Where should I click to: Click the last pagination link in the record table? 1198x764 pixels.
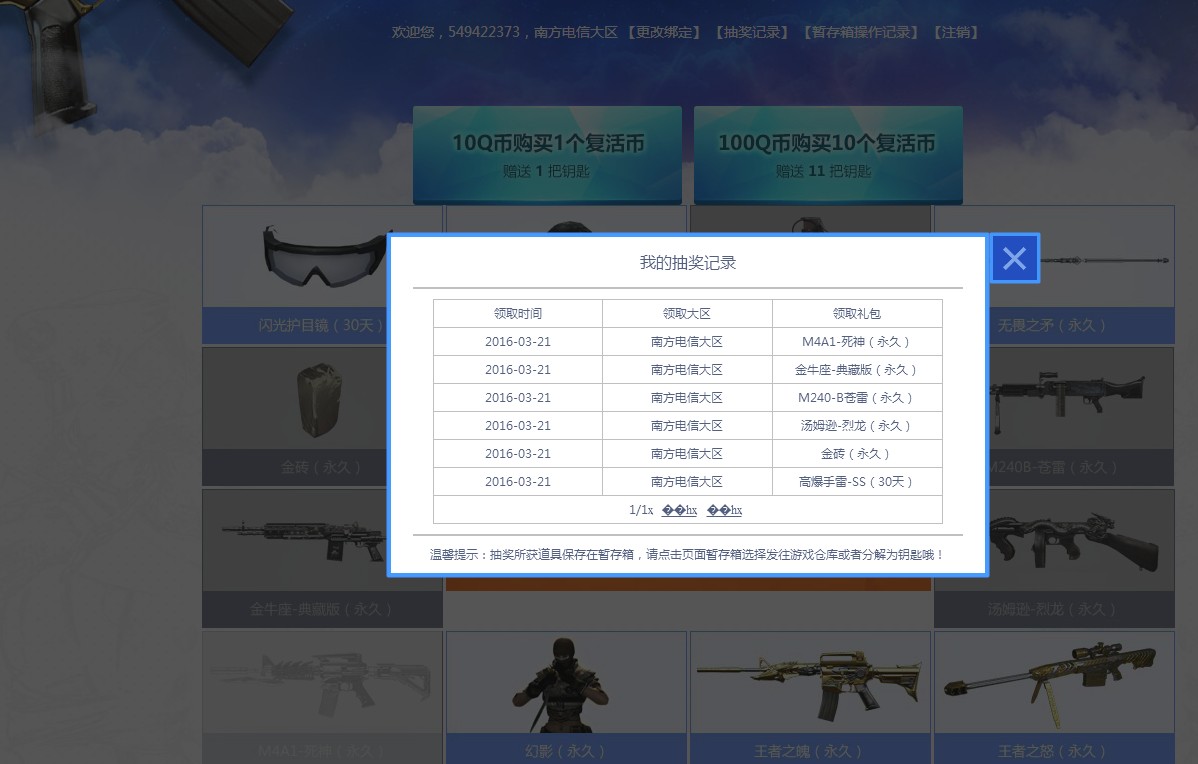724,510
